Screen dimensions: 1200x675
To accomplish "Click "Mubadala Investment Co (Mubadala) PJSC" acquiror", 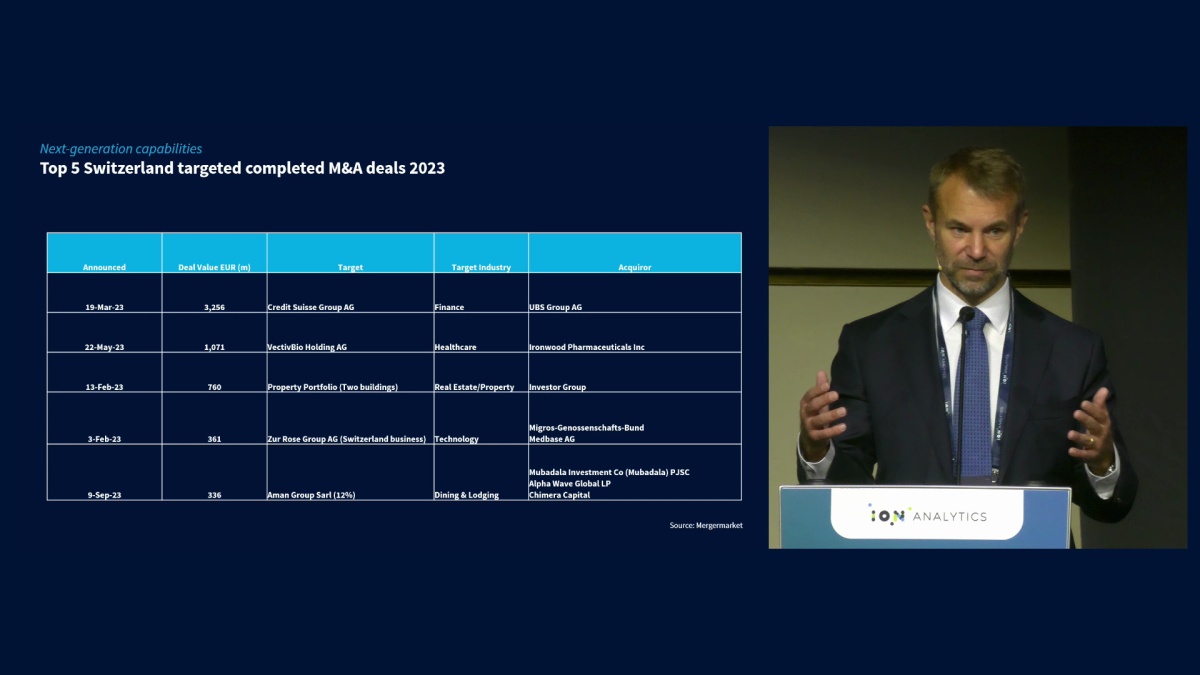I will (x=609, y=472).
